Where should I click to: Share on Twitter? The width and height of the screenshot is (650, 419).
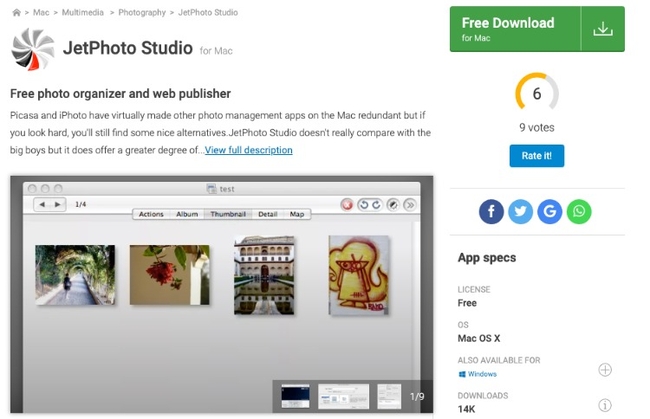click(520, 211)
